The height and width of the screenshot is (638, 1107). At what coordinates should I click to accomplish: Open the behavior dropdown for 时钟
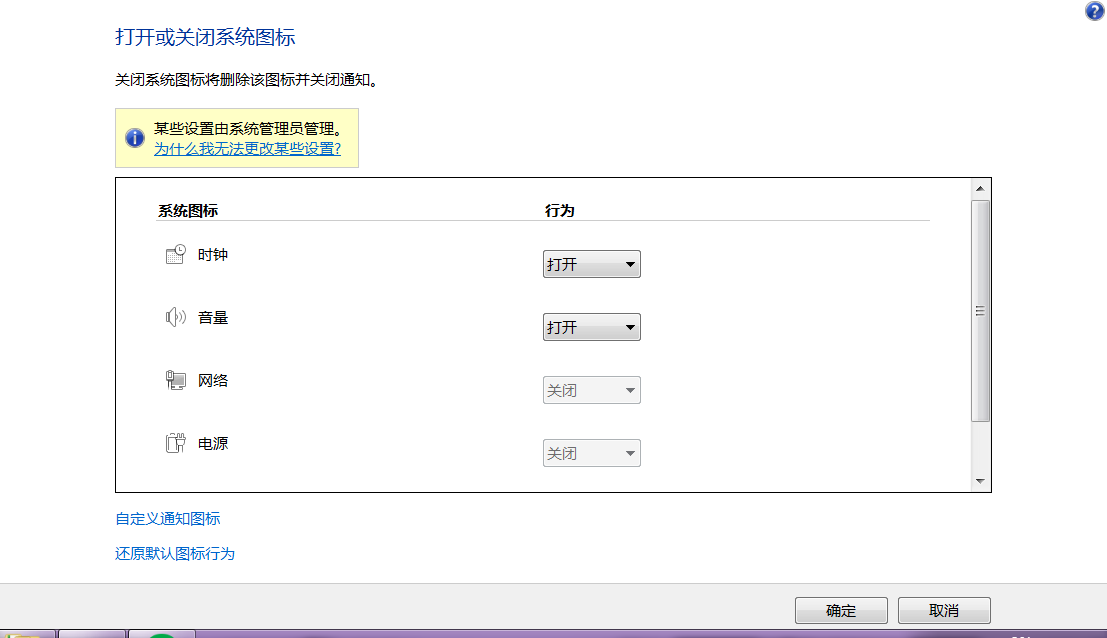[x=591, y=265]
